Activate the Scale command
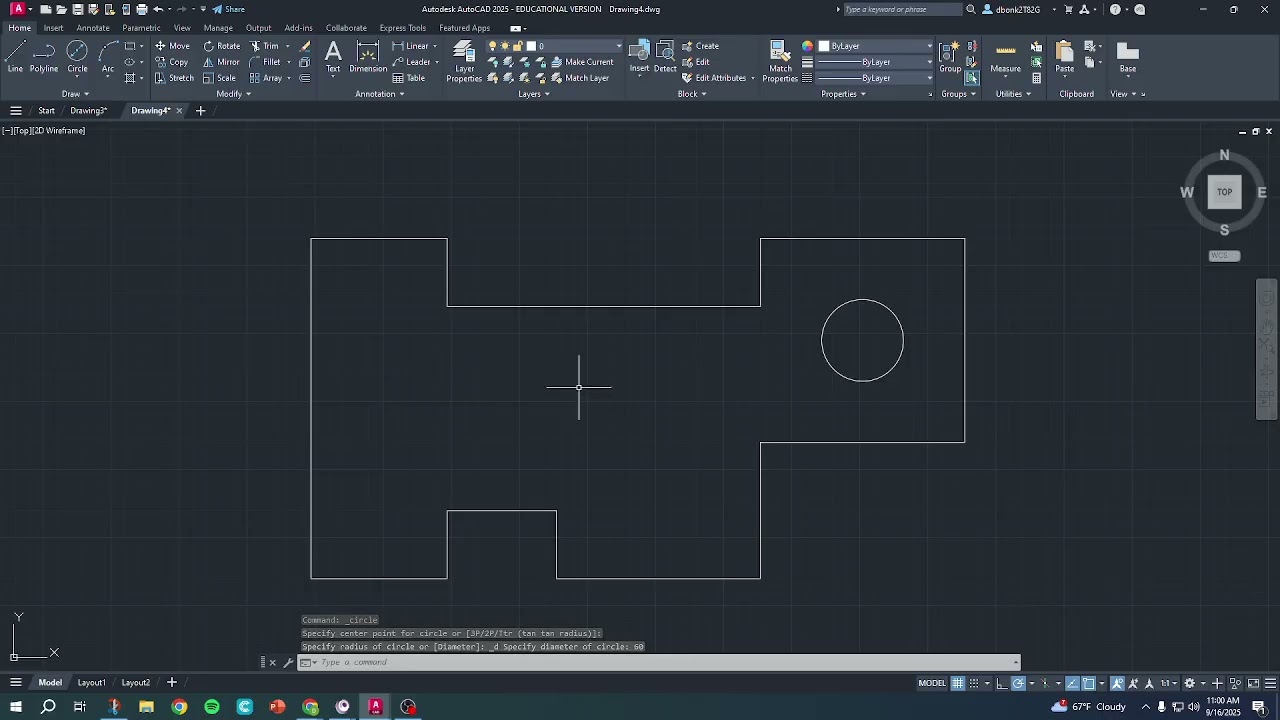Image resolution: width=1280 pixels, height=720 pixels. 220,78
